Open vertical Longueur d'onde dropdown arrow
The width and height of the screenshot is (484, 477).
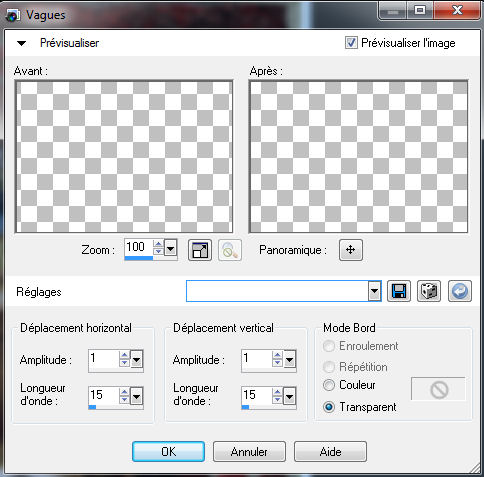click(x=289, y=397)
